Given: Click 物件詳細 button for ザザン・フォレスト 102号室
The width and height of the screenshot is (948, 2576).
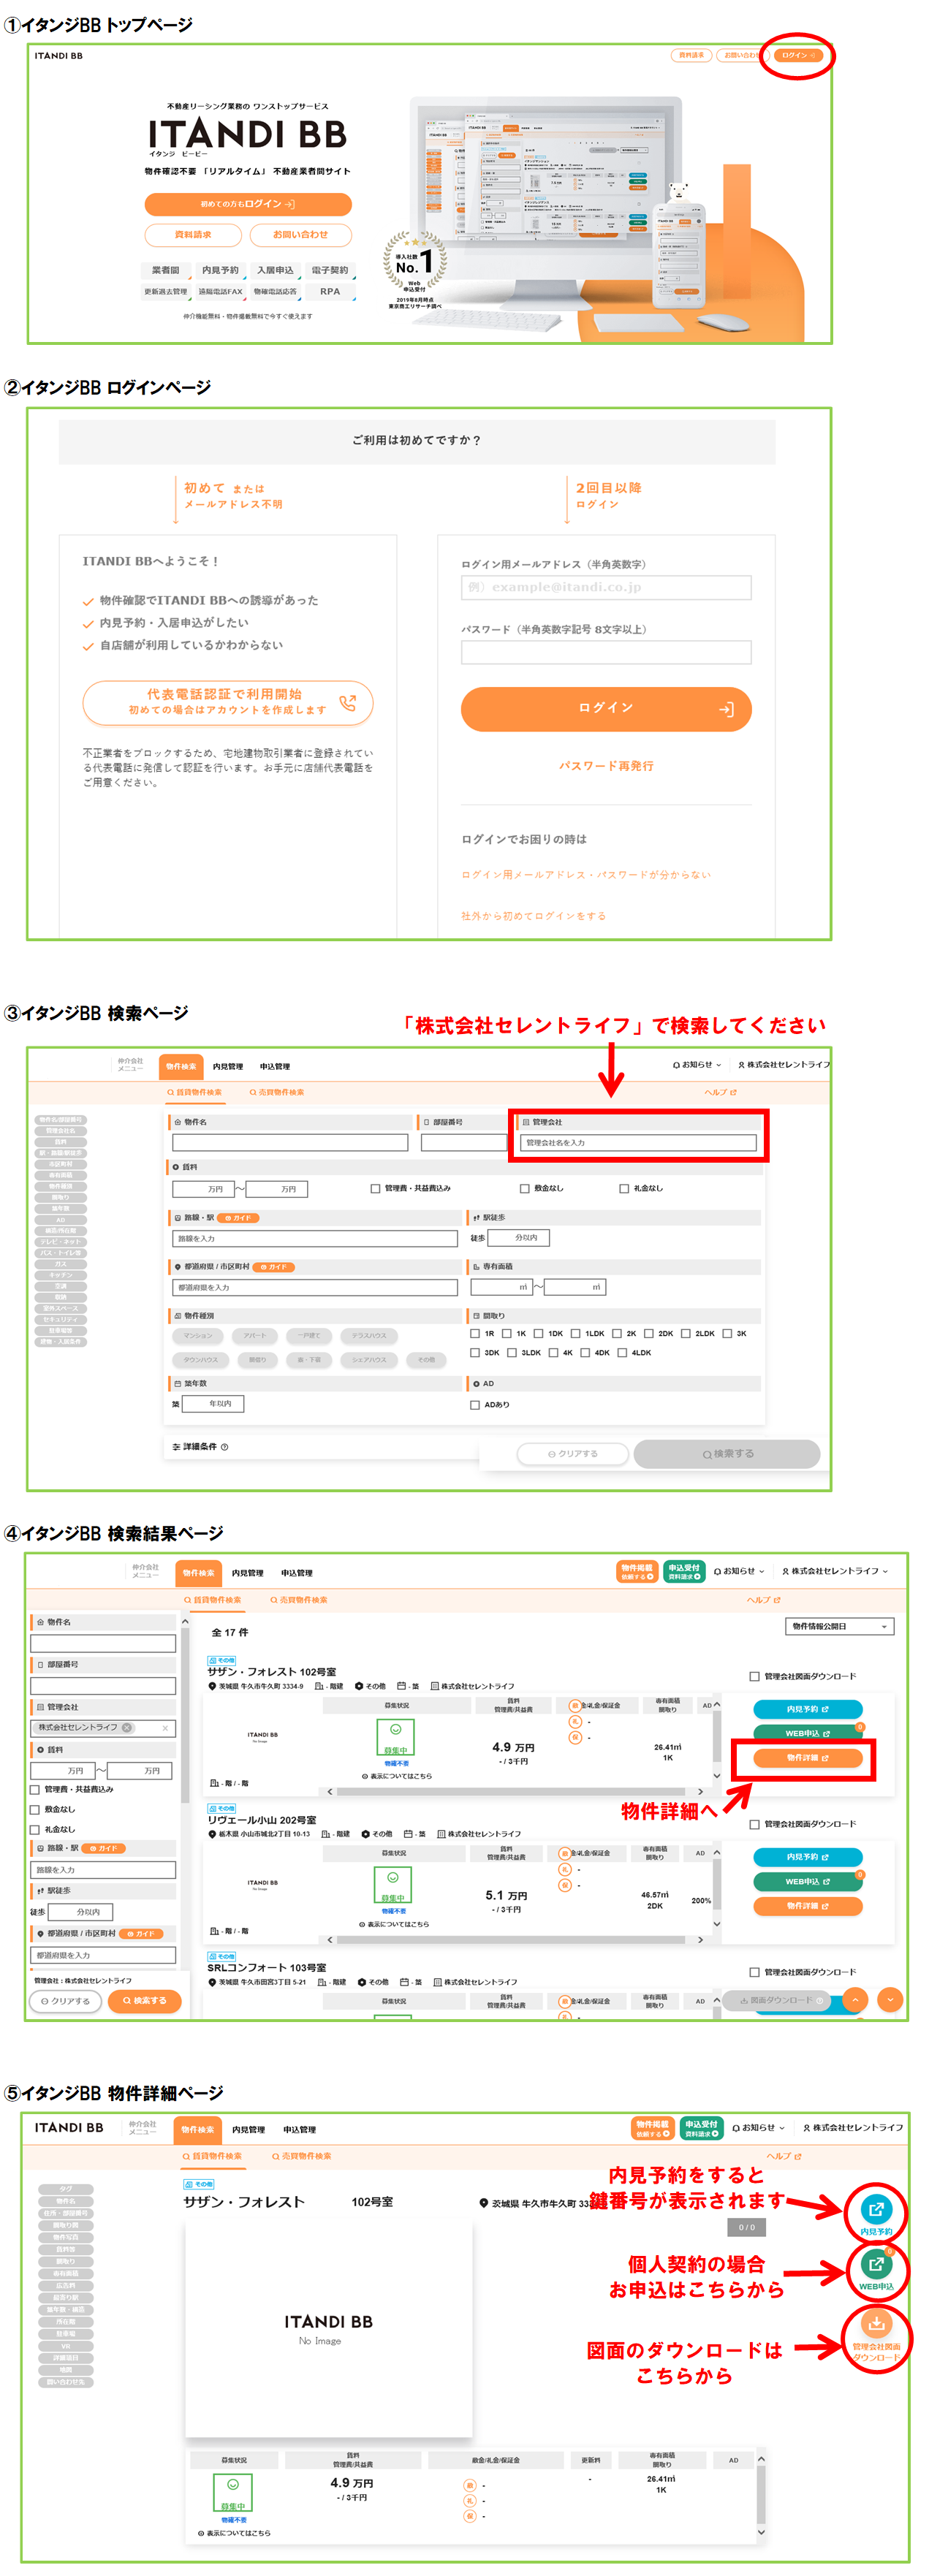Looking at the screenshot, I should coord(808,1757).
